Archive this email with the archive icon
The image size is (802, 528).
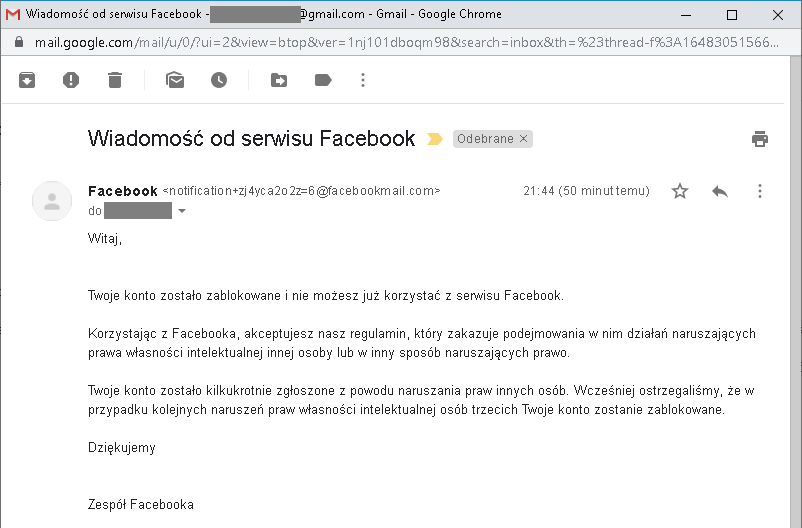click(27, 80)
